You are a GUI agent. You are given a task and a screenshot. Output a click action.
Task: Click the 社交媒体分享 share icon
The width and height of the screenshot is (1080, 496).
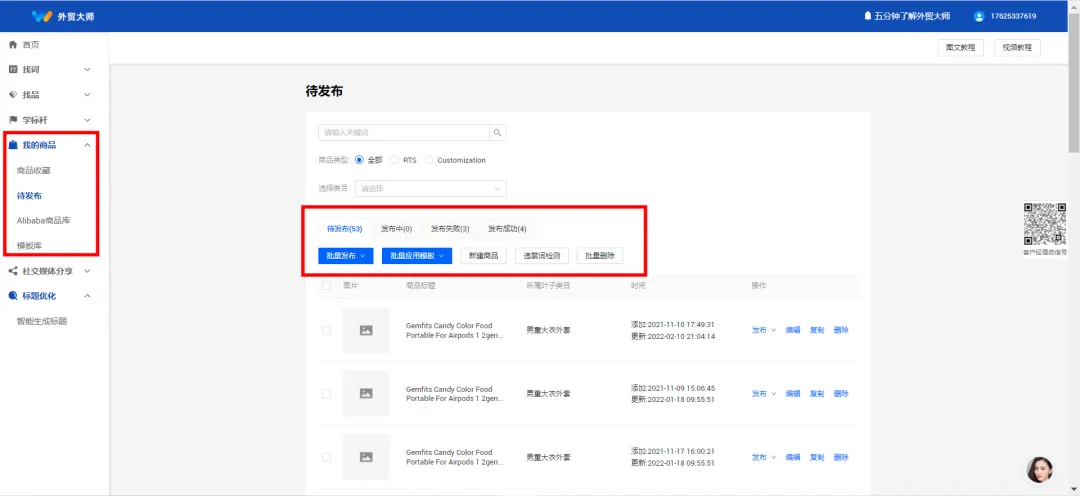pyautogui.click(x=12, y=271)
